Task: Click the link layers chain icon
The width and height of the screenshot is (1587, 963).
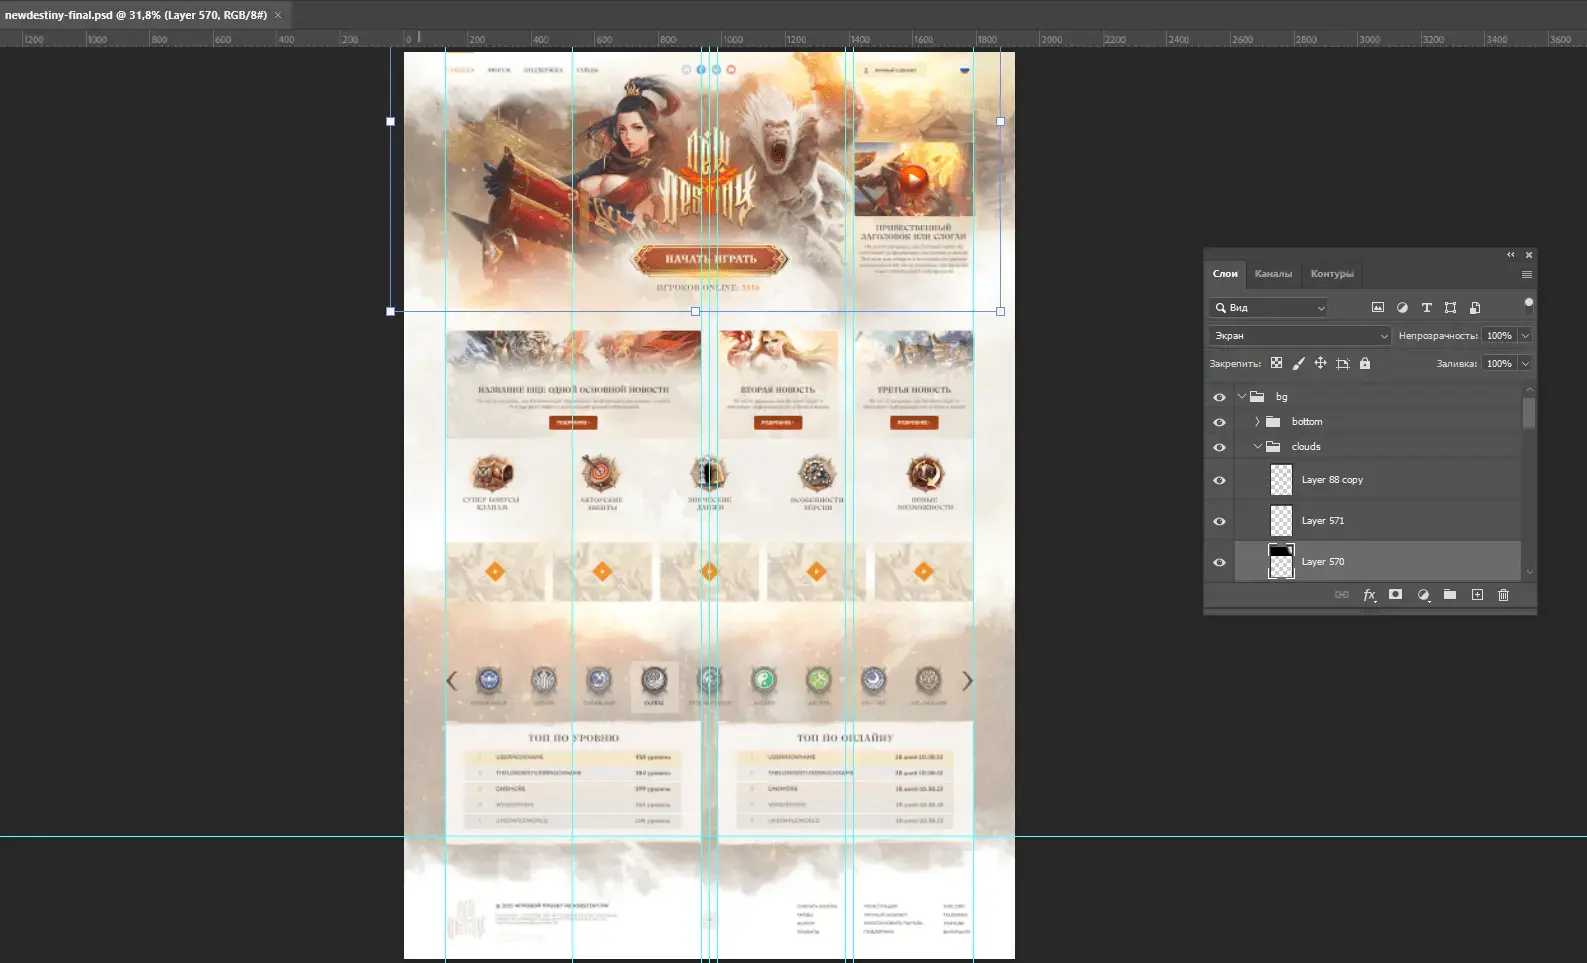Action: coord(1342,595)
